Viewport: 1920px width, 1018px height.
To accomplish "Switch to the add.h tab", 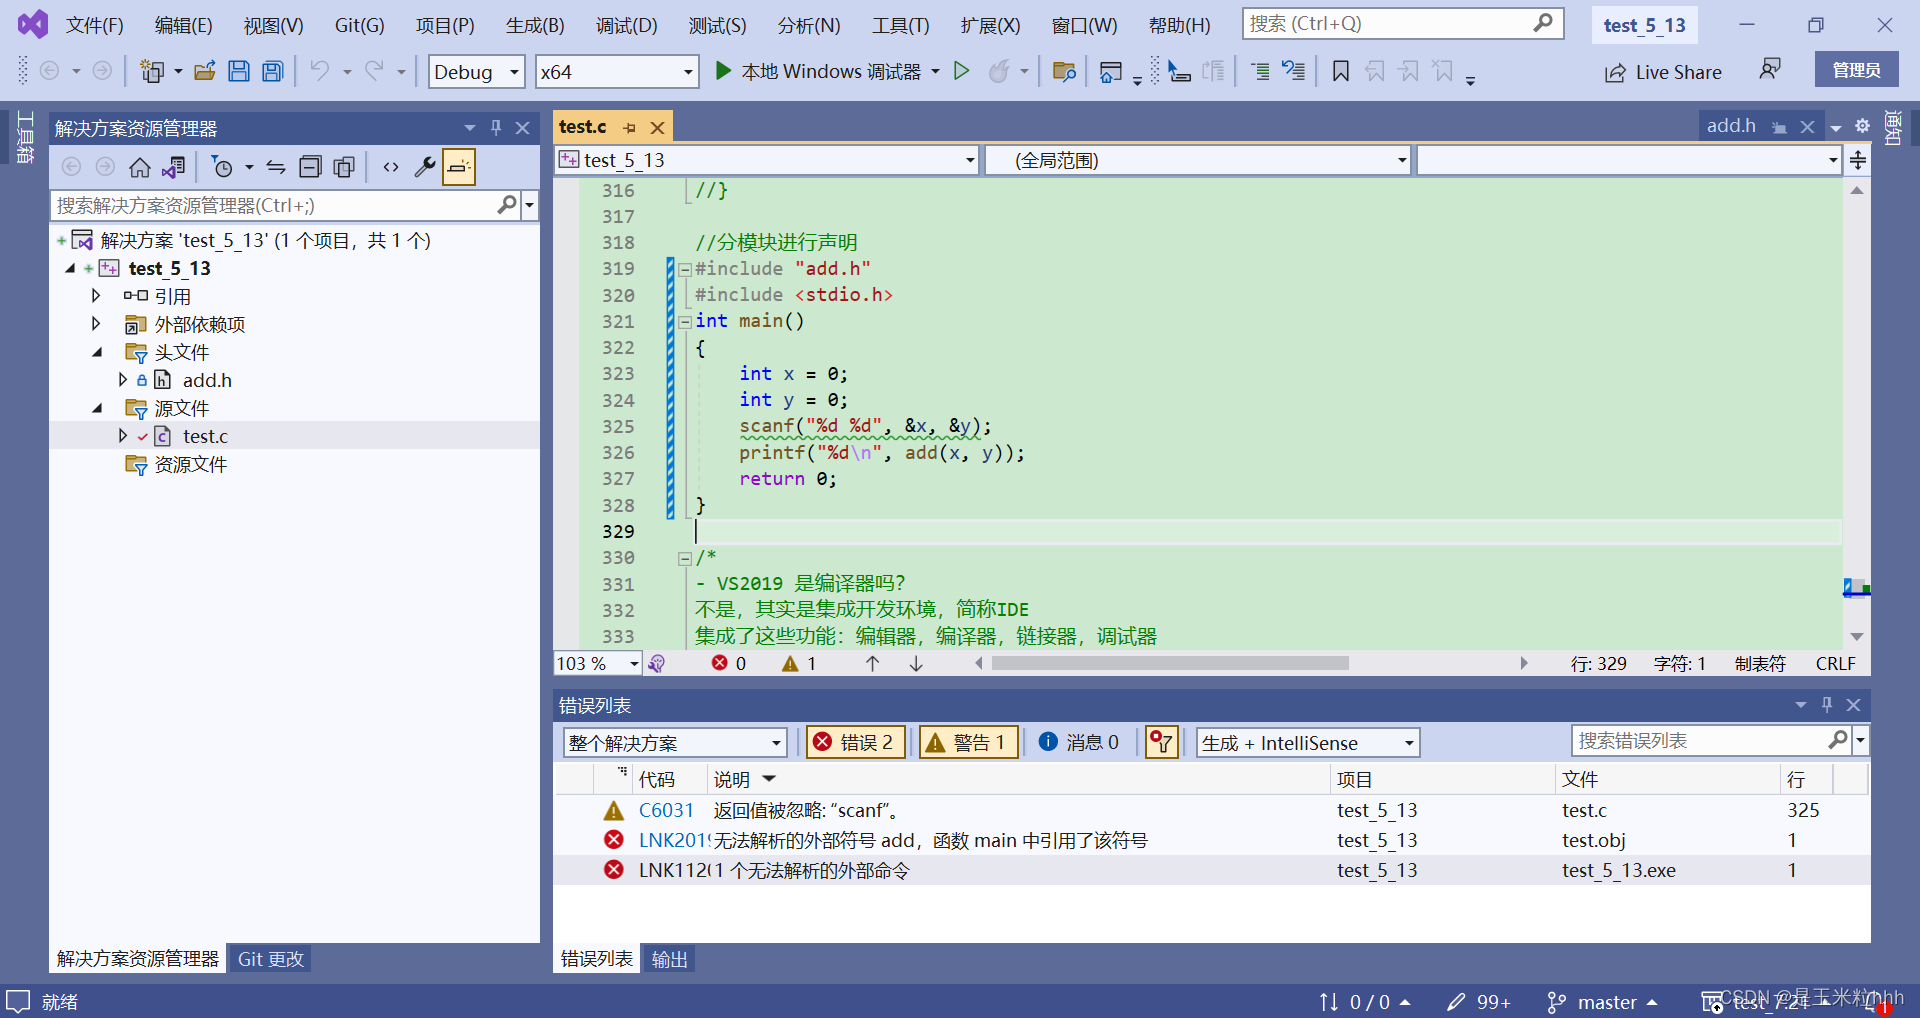I will pyautogui.click(x=1731, y=126).
